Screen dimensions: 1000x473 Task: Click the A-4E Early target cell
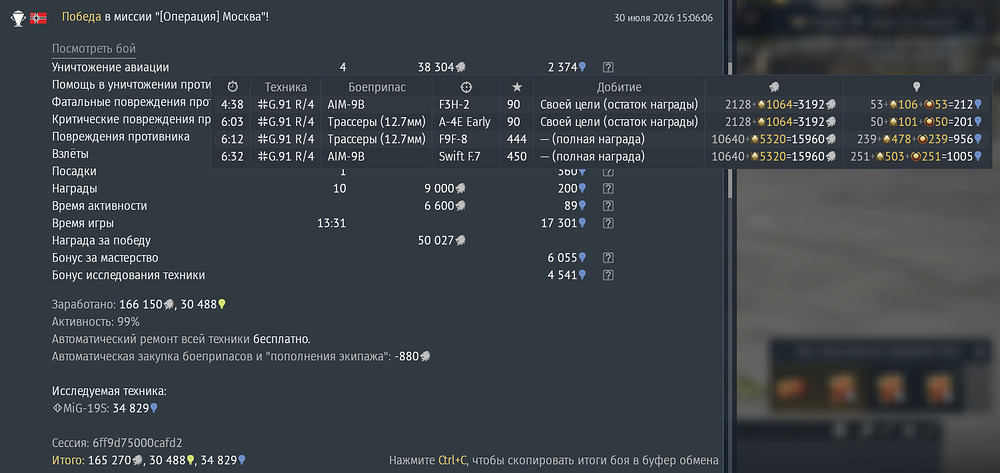coord(464,122)
